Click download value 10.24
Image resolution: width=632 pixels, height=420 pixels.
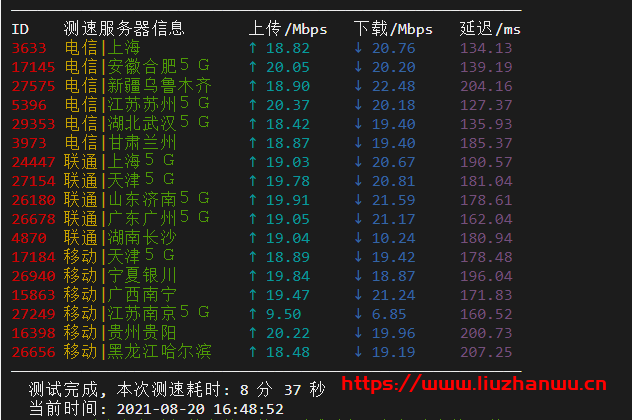coord(393,238)
